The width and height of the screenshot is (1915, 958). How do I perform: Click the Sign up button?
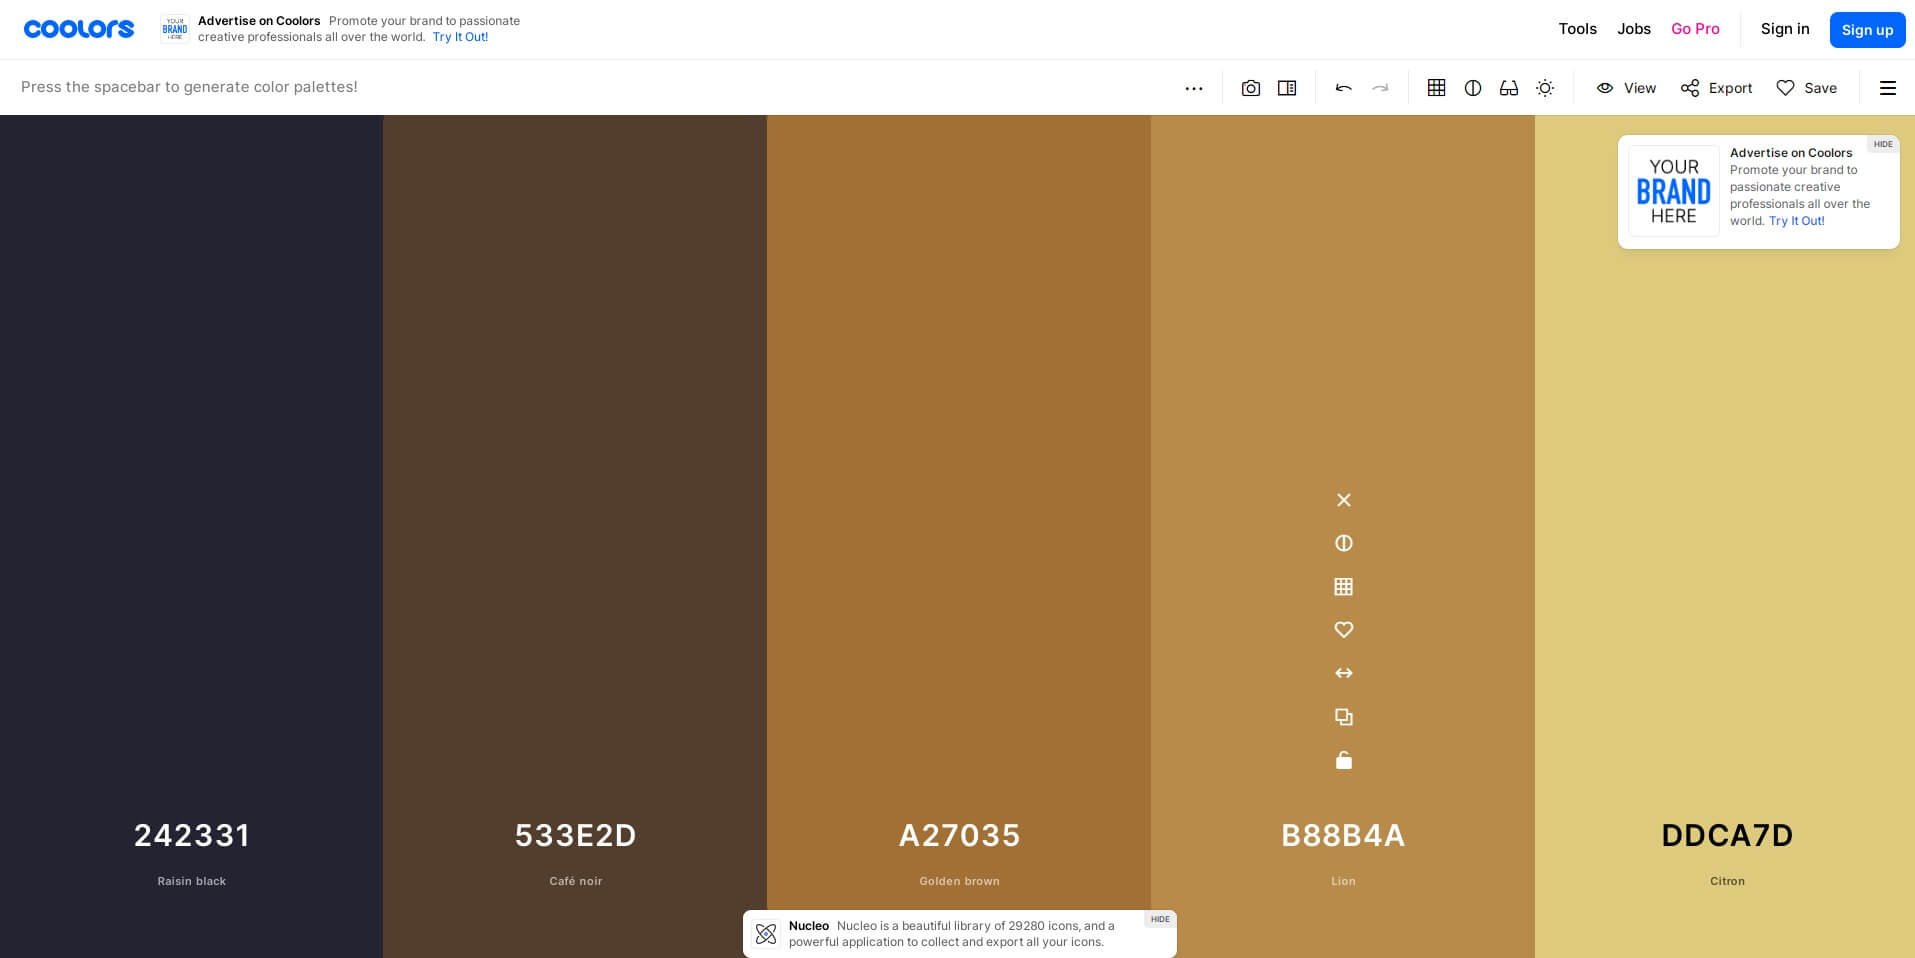coord(1866,29)
